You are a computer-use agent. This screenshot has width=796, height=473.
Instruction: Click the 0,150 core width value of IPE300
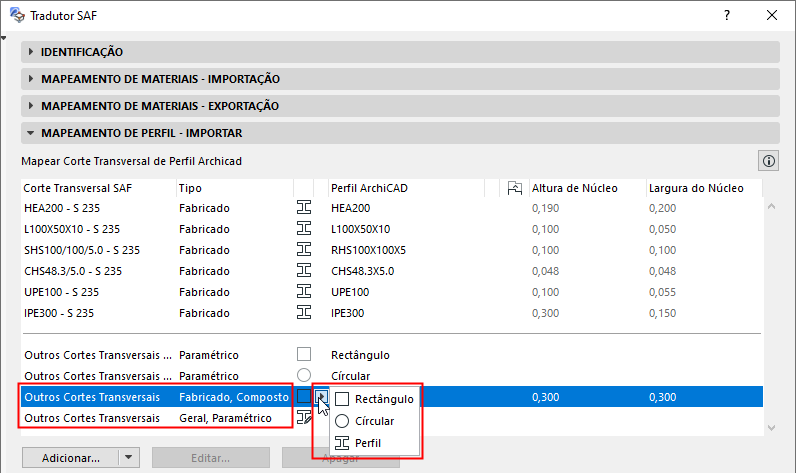coord(662,313)
